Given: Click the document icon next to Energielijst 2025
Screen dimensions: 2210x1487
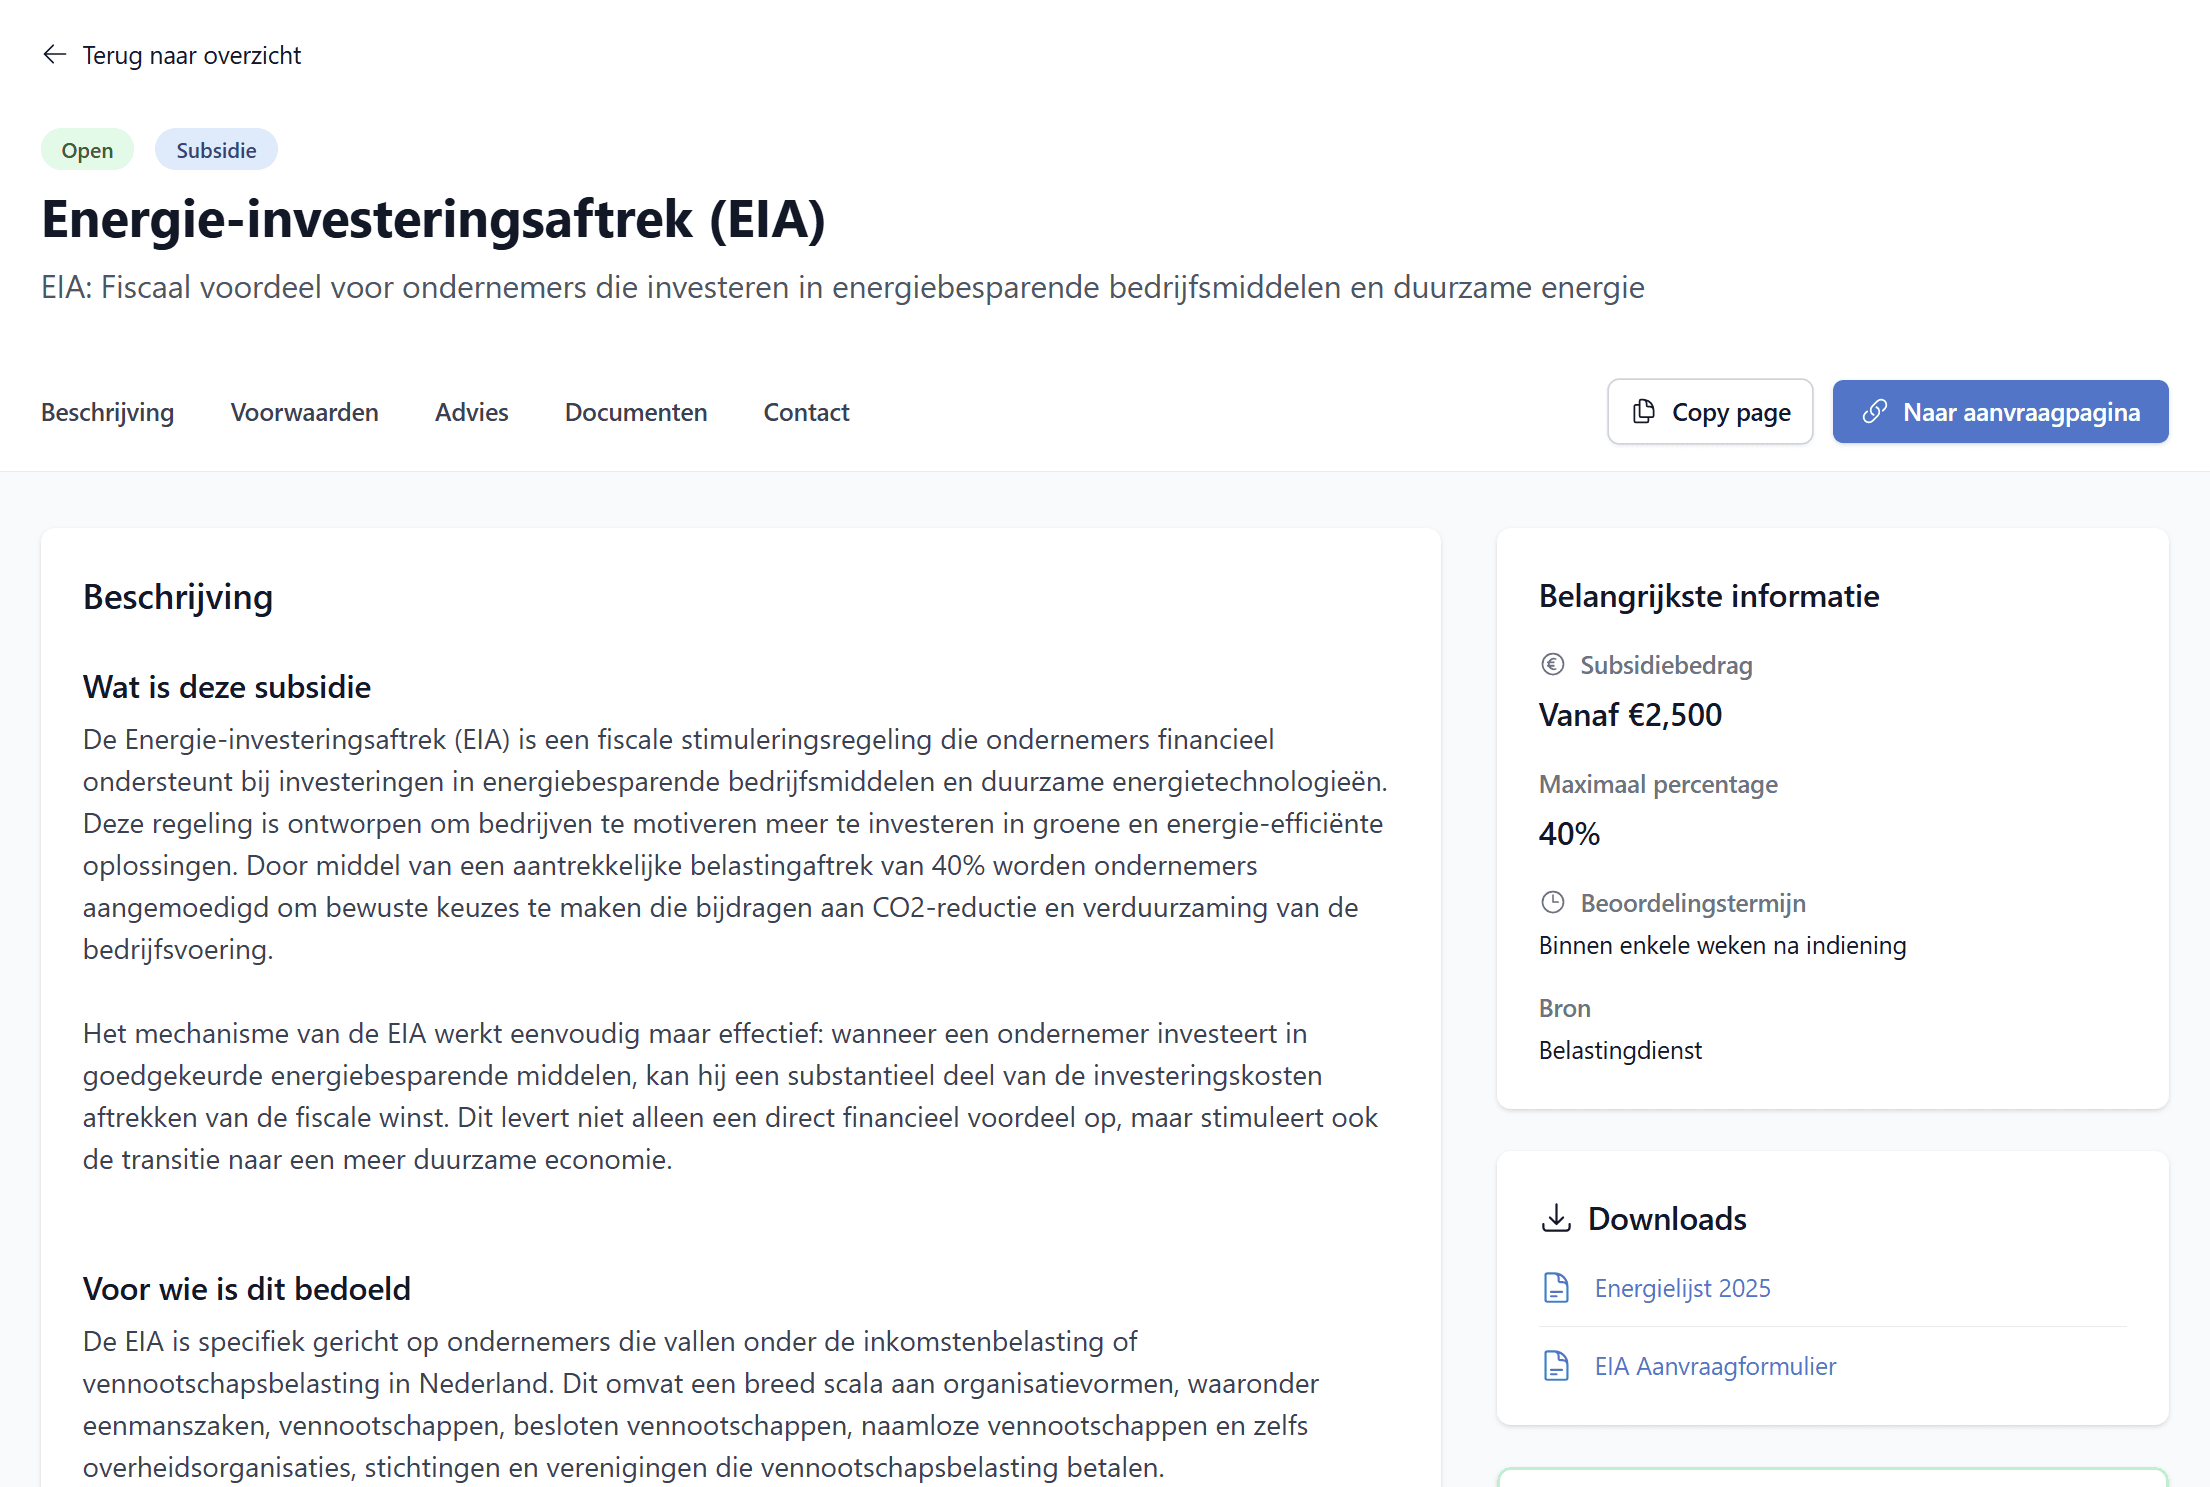Looking at the screenshot, I should tap(1556, 1288).
